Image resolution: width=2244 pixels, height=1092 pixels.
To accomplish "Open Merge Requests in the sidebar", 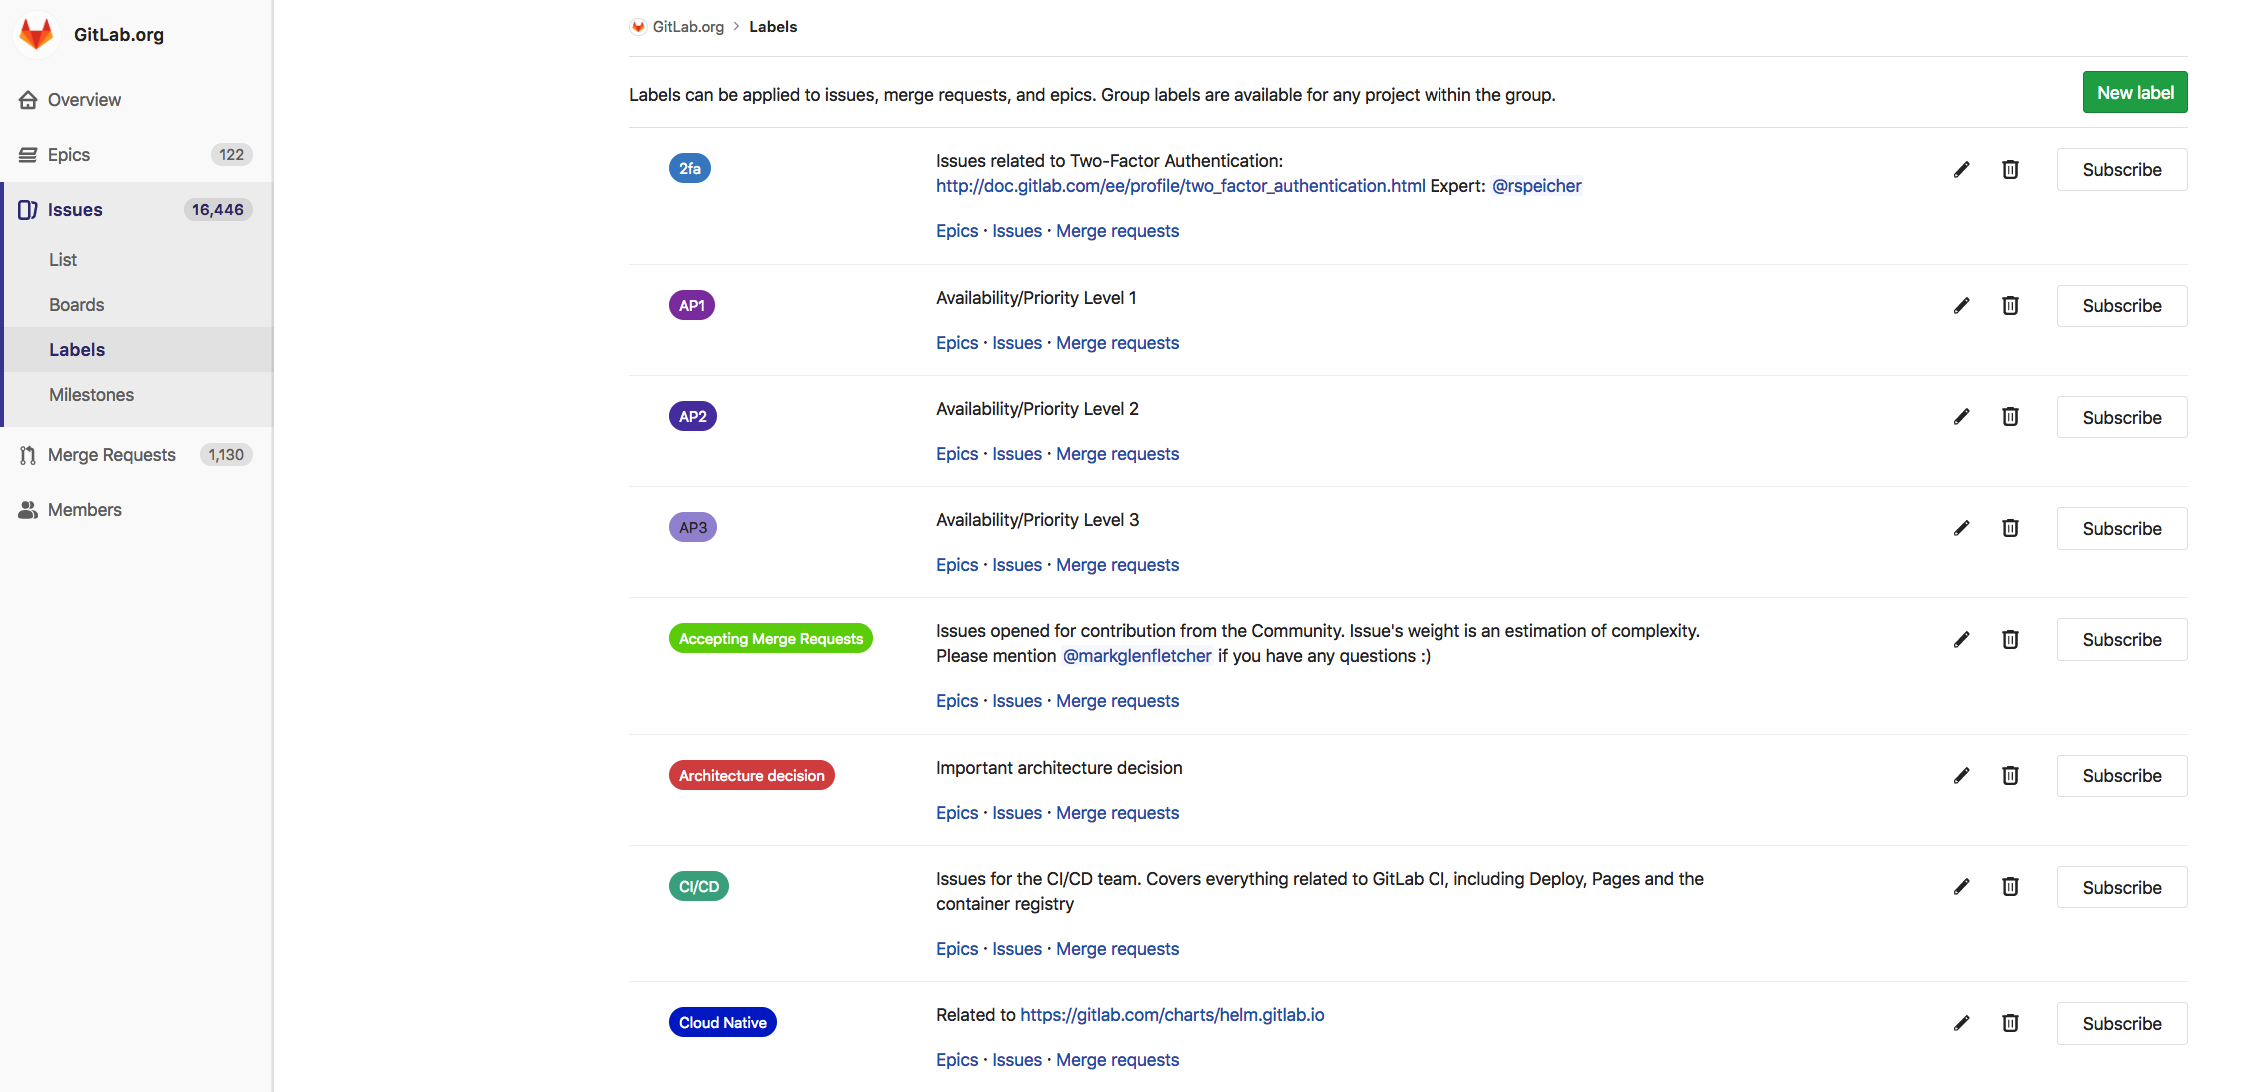I will pos(111,454).
